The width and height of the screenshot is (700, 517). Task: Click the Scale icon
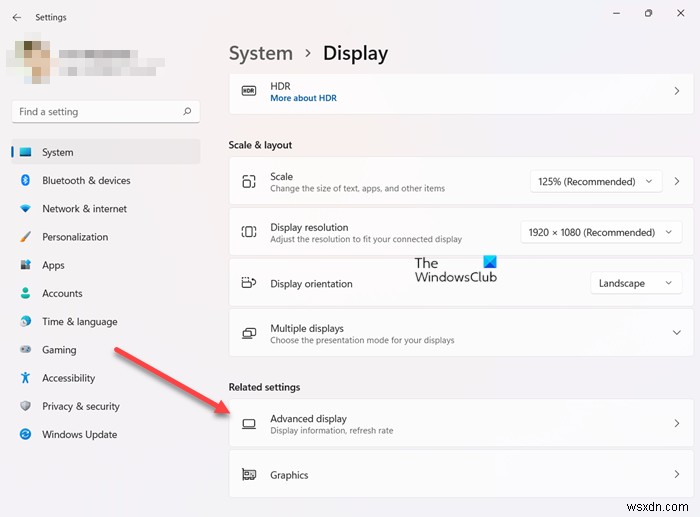pyautogui.click(x=249, y=181)
